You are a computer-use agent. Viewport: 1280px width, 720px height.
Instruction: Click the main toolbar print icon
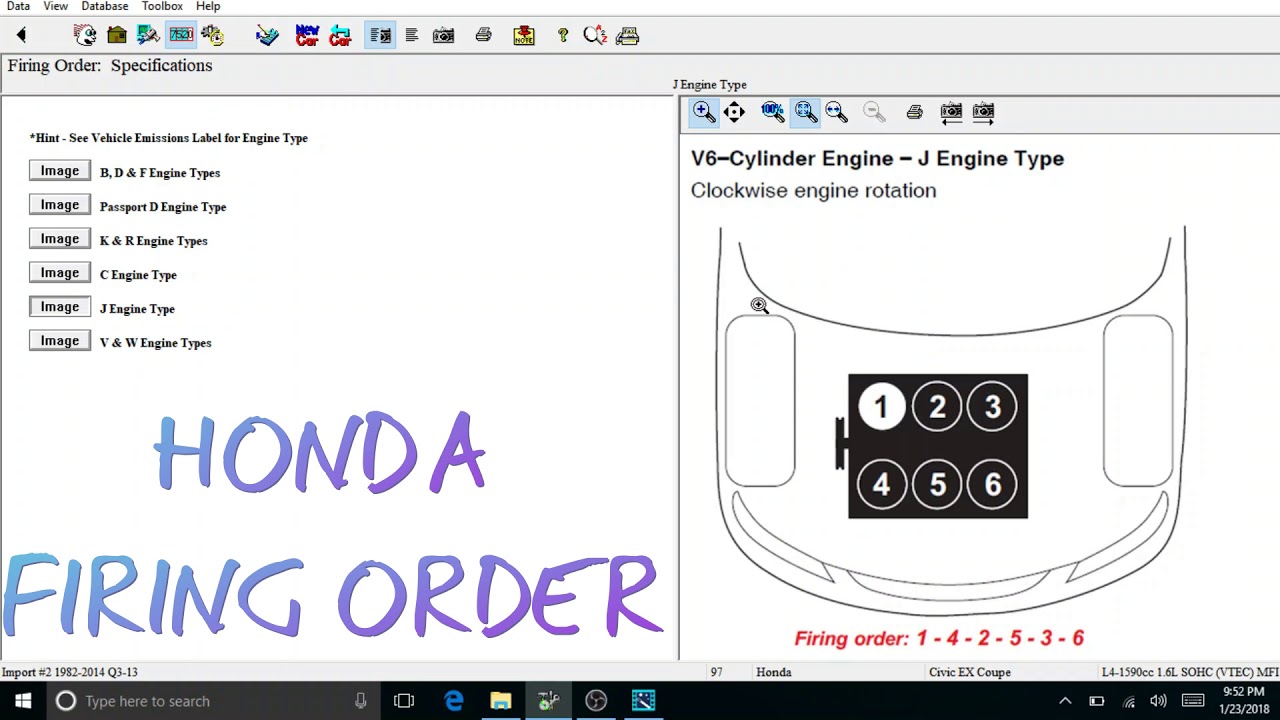pos(484,36)
